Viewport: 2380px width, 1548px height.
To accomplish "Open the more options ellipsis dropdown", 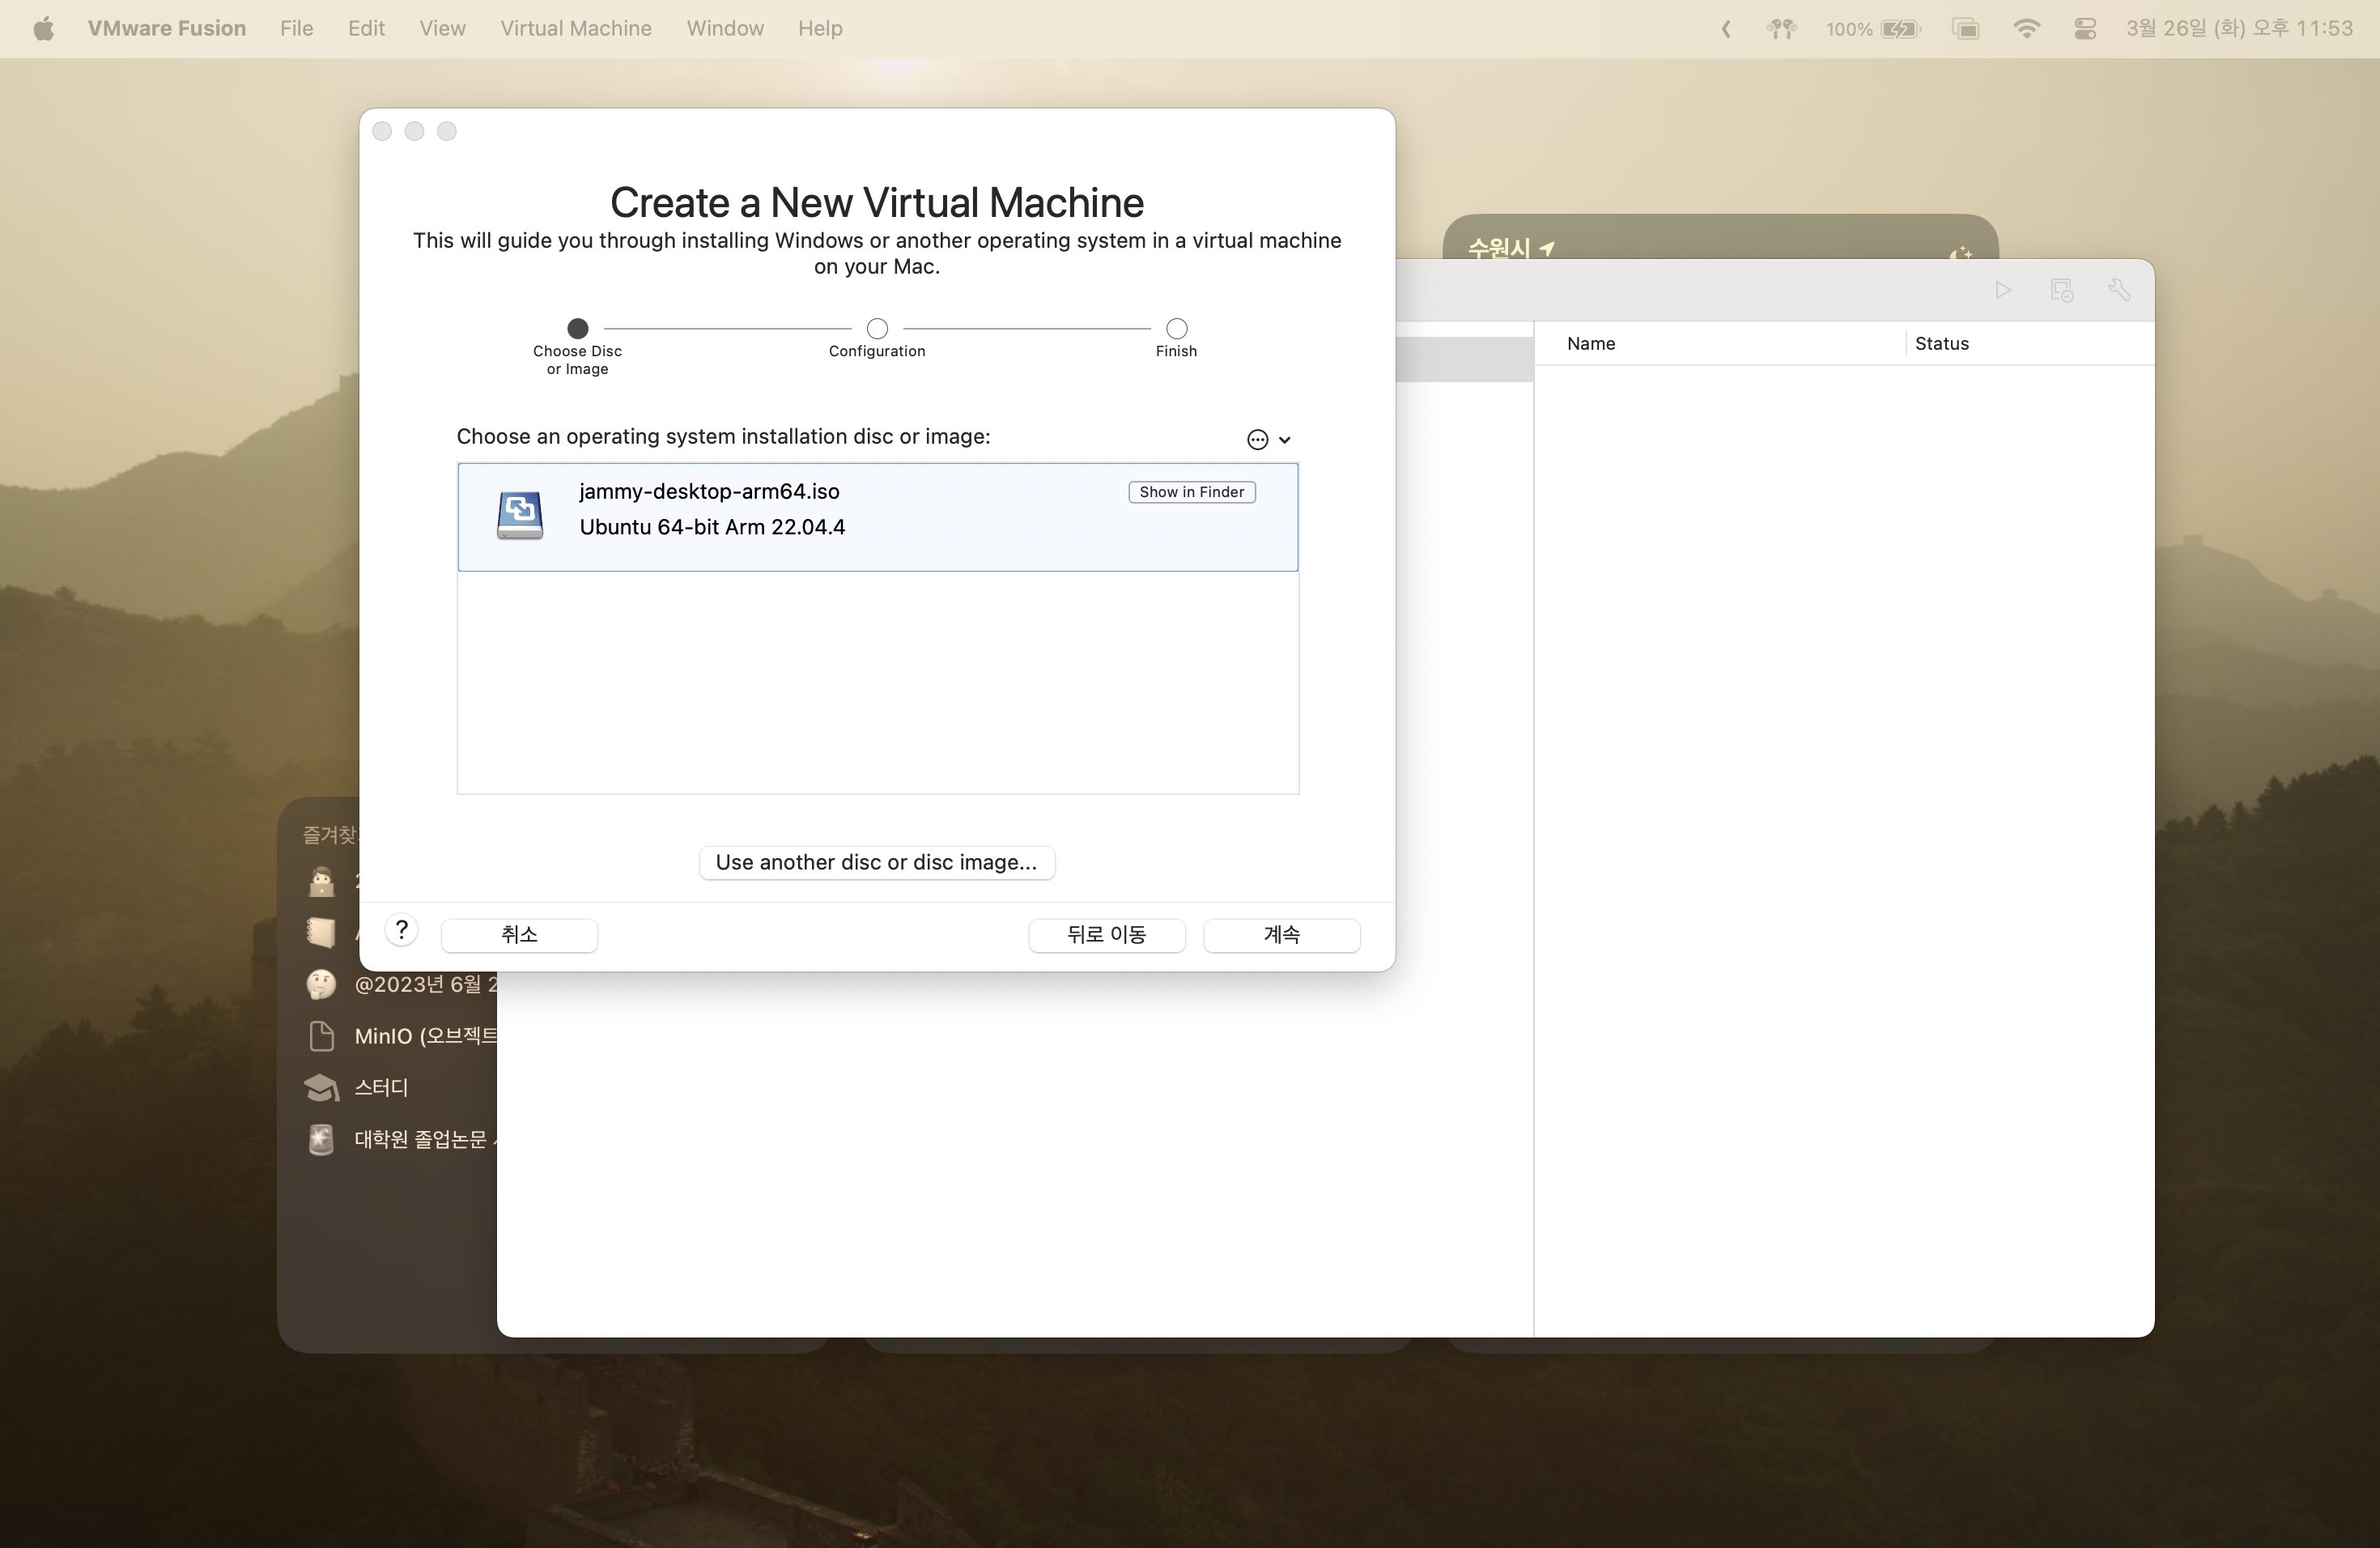I will click(x=1269, y=439).
